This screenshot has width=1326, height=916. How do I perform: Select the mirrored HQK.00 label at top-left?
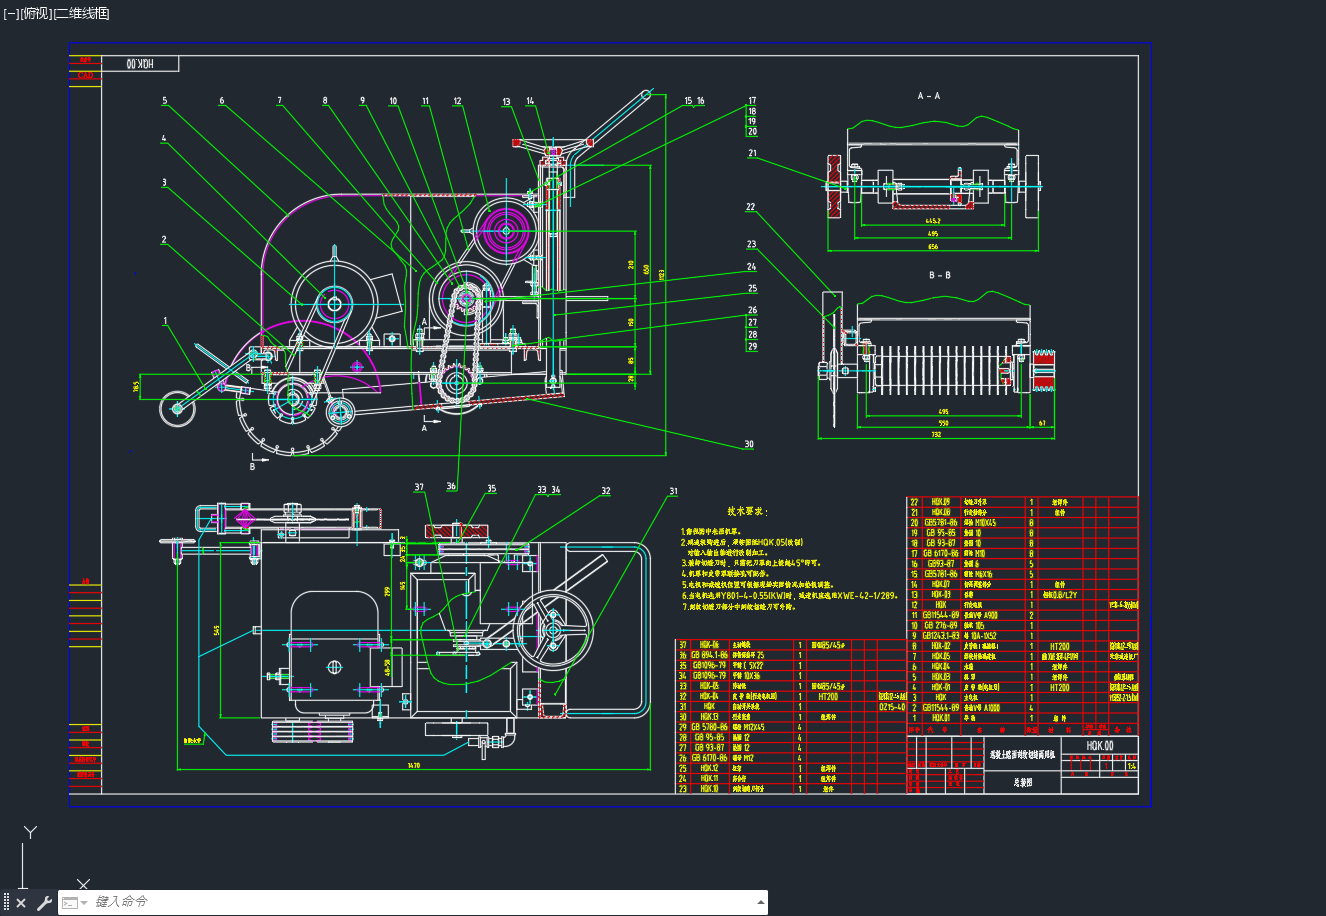[x=140, y=64]
